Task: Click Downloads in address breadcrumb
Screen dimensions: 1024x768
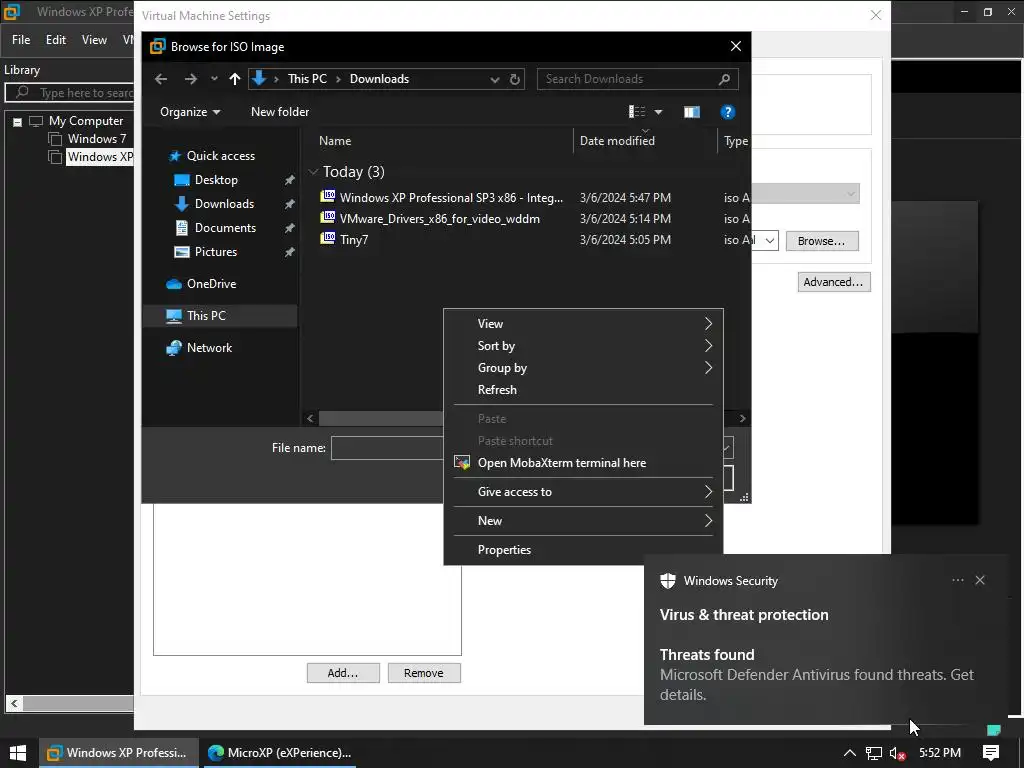Action: point(379,79)
